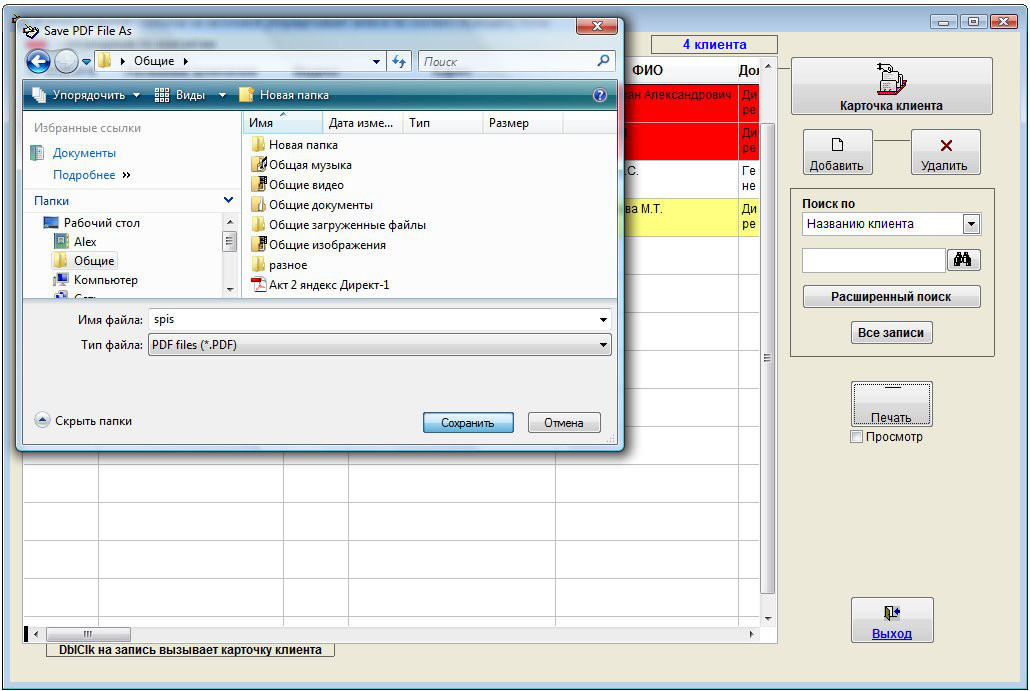
Task: Click the Удалить button in main window
Action: 945,152
